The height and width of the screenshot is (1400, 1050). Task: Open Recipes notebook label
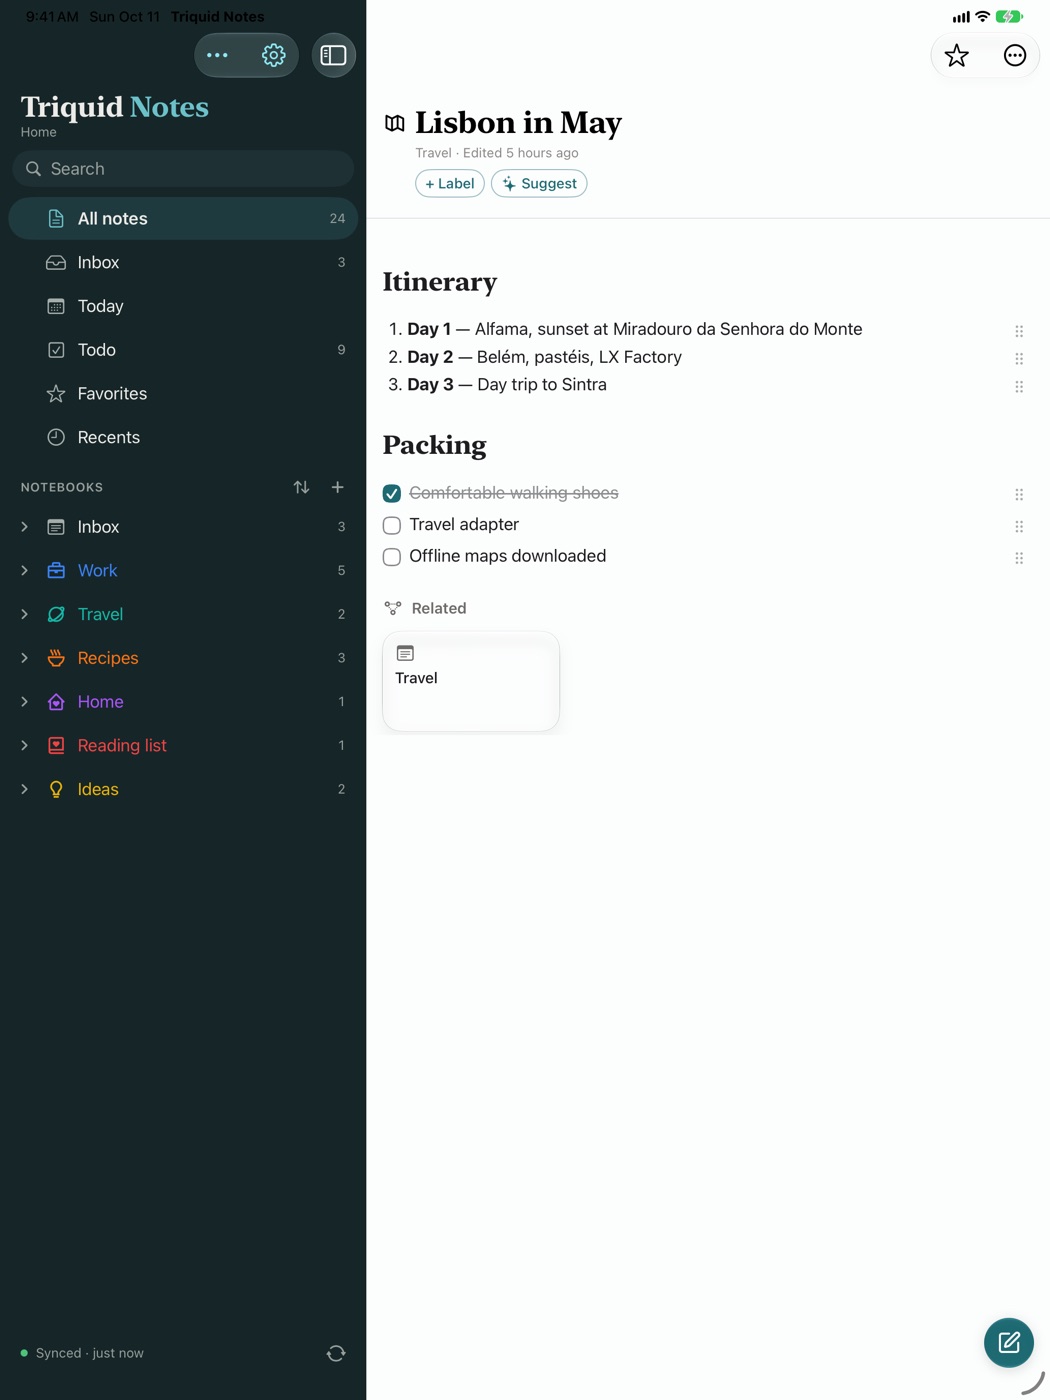click(108, 658)
